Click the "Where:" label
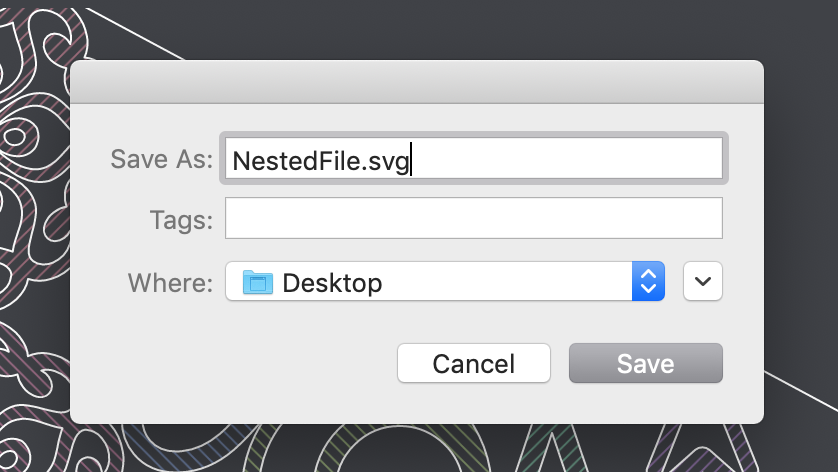Viewport: 838px width, 472px height. [x=170, y=283]
